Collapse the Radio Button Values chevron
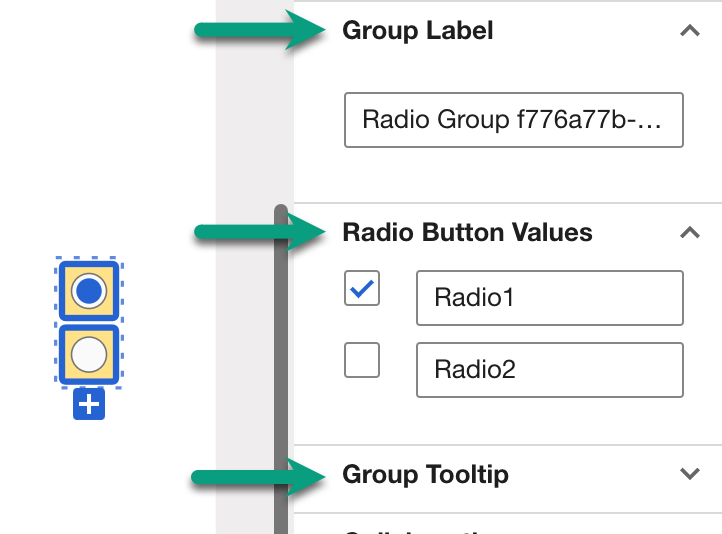 pos(689,233)
